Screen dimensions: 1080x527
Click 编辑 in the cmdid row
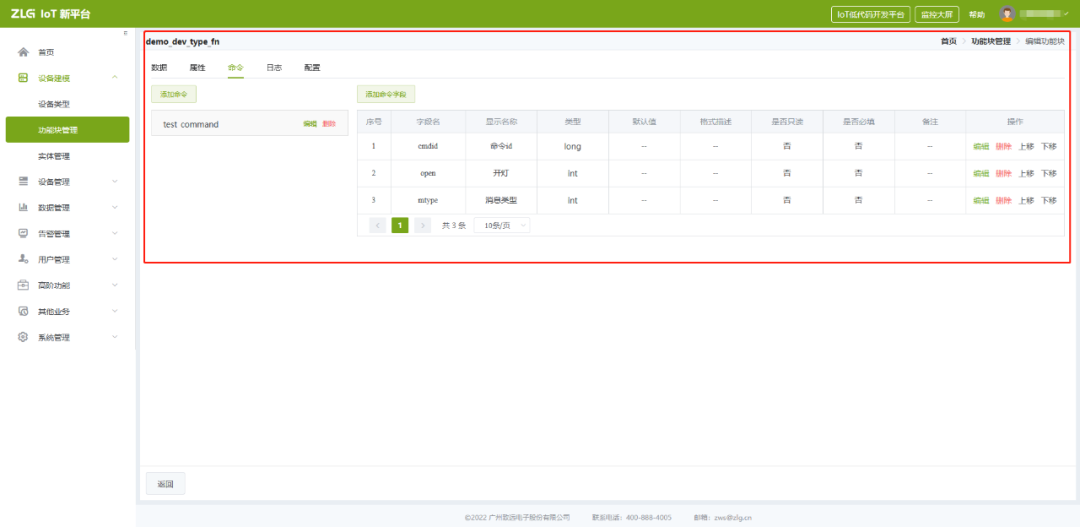[x=981, y=146]
